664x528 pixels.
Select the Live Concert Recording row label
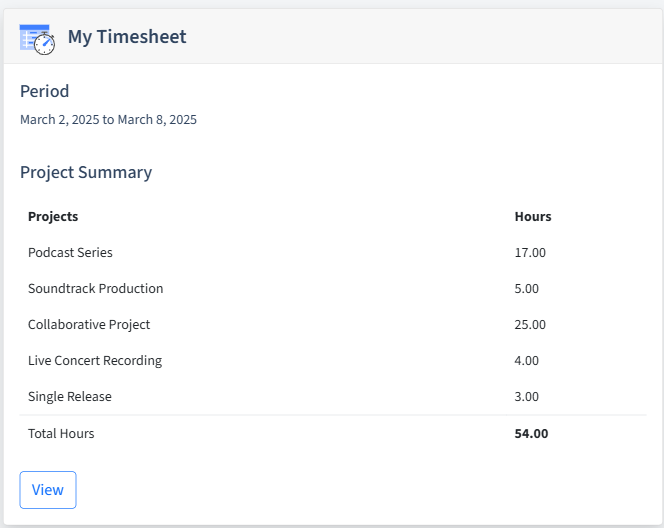point(95,360)
